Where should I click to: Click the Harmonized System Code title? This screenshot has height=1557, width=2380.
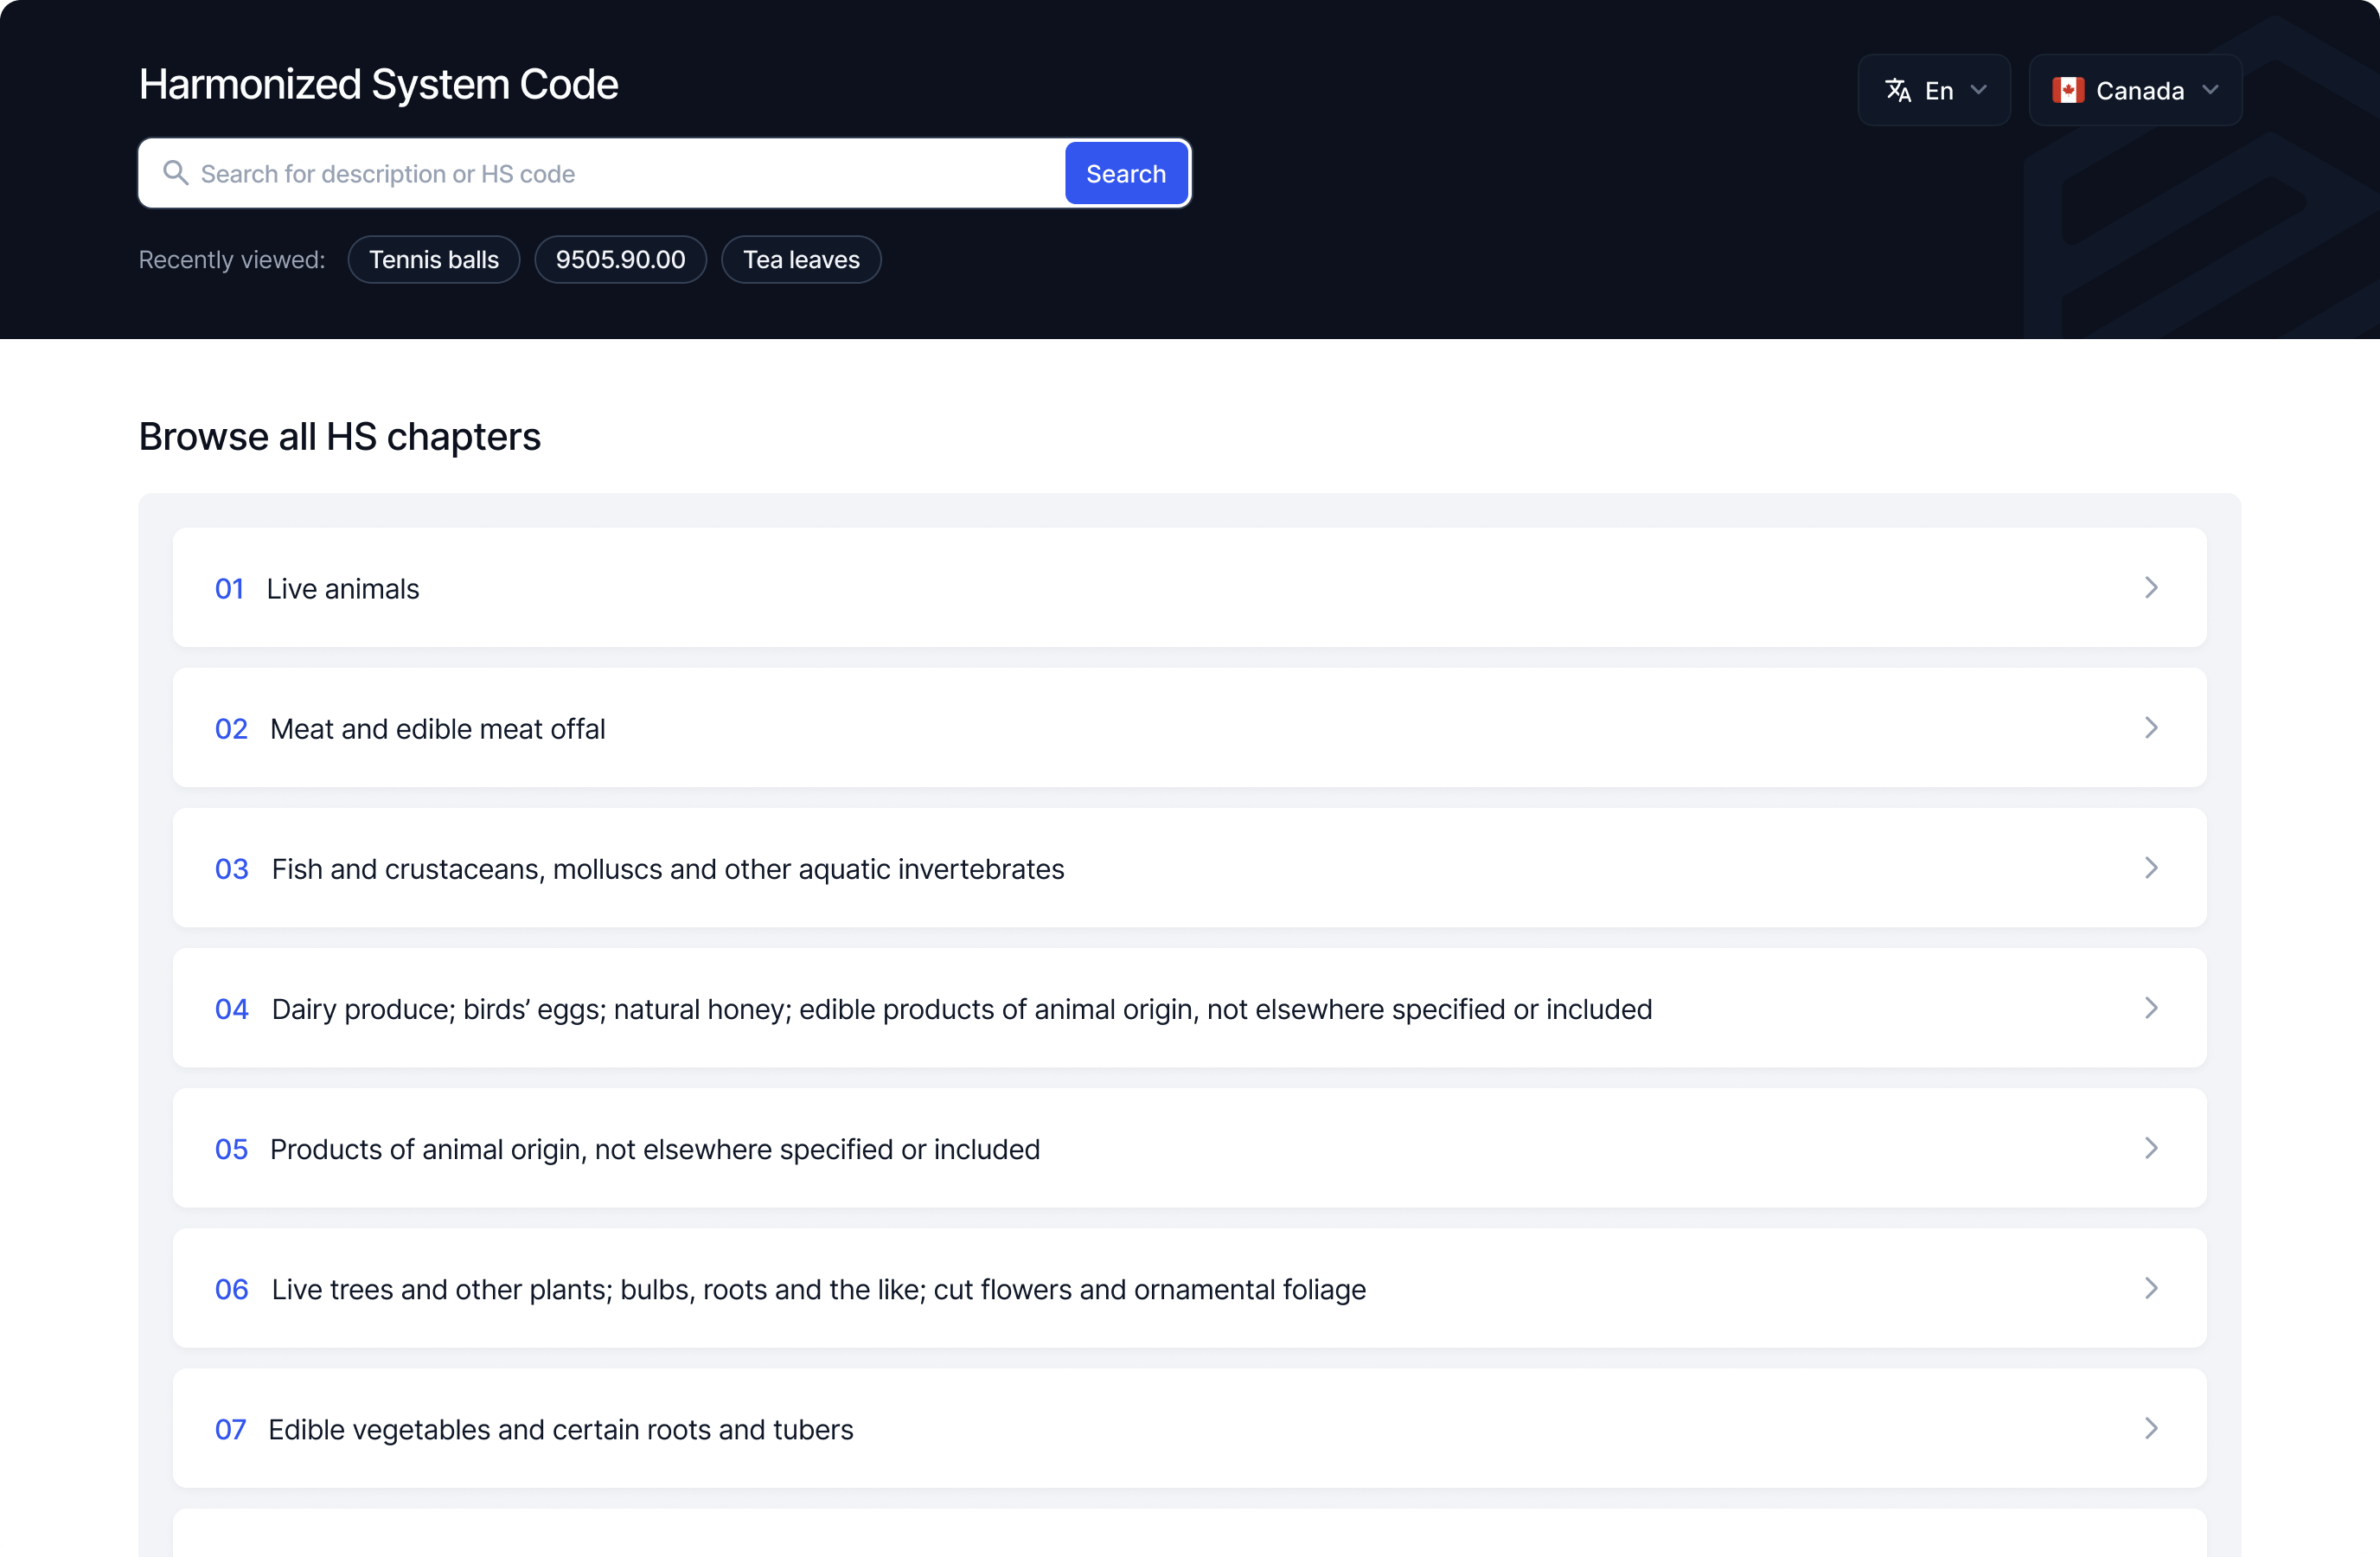[x=378, y=84]
